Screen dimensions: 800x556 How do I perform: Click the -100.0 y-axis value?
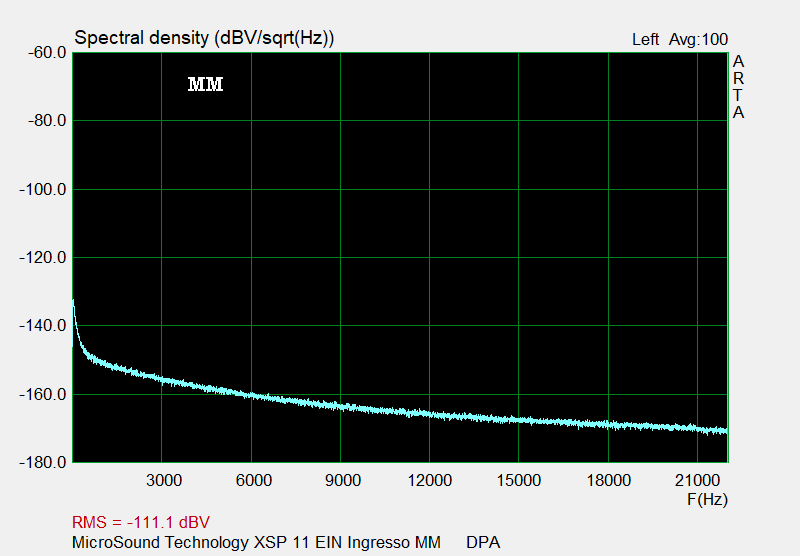click(43, 190)
